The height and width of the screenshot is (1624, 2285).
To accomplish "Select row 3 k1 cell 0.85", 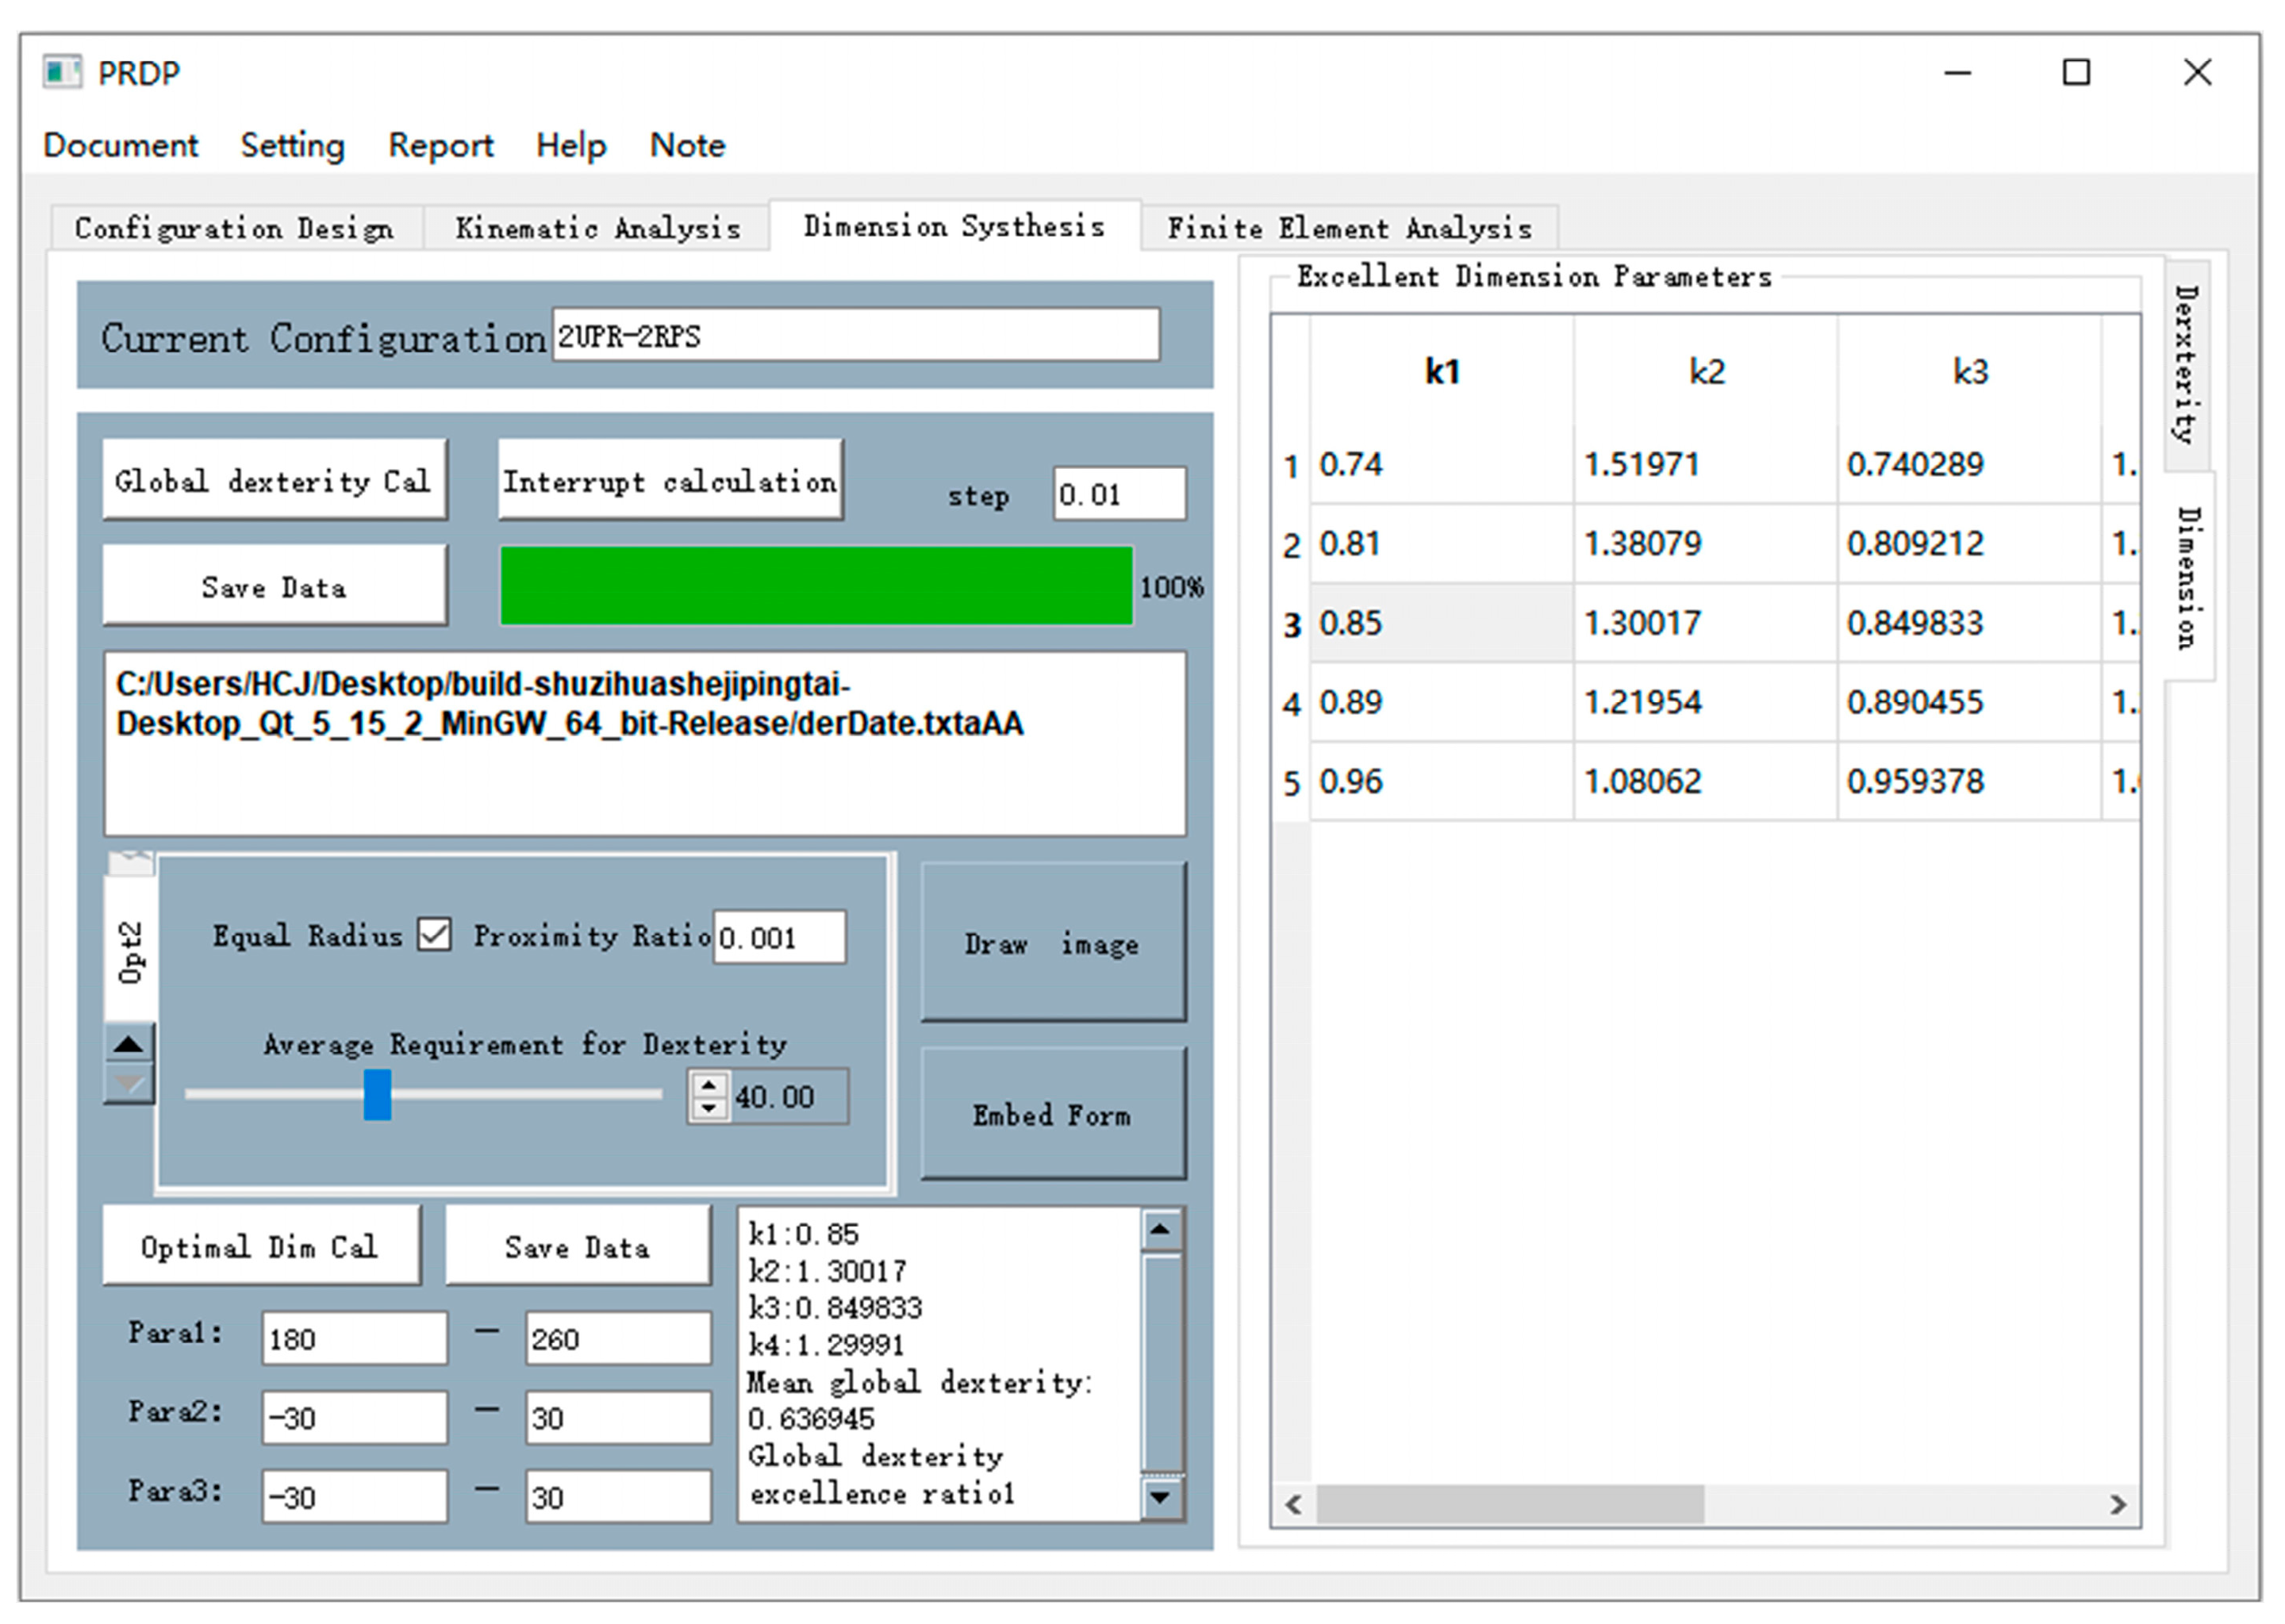I will [1440, 623].
